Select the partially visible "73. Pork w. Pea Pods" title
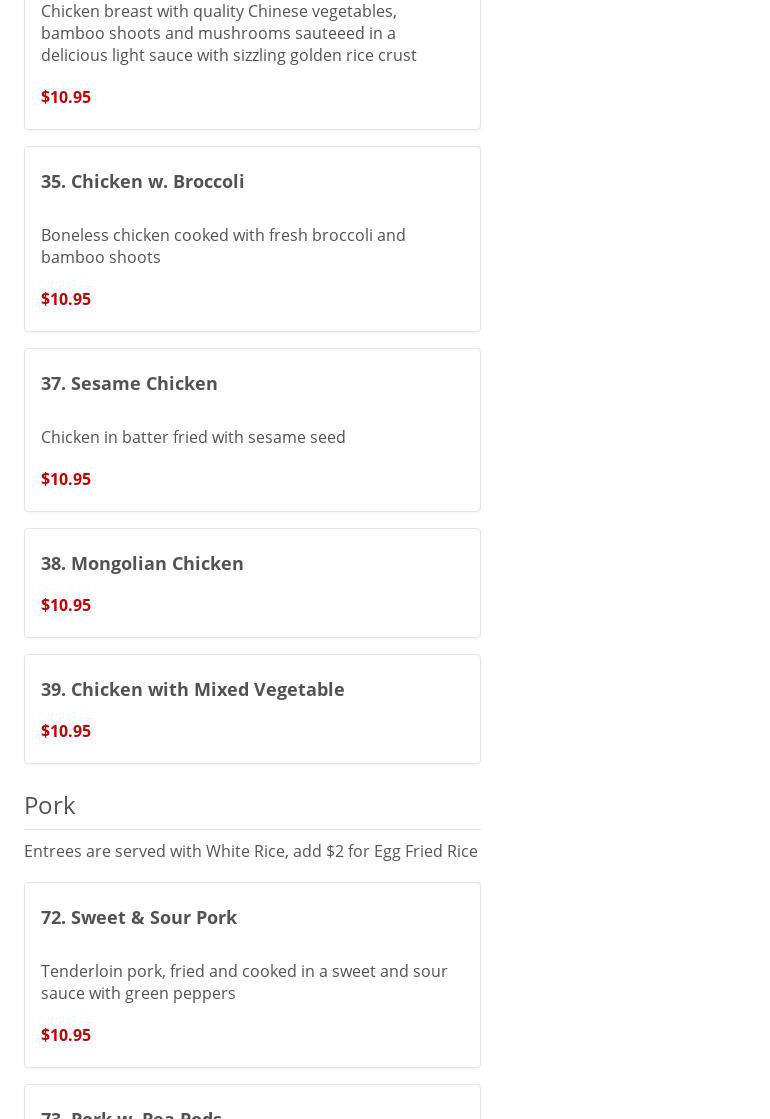This screenshot has width=770, height=1119. click(x=131, y=1113)
